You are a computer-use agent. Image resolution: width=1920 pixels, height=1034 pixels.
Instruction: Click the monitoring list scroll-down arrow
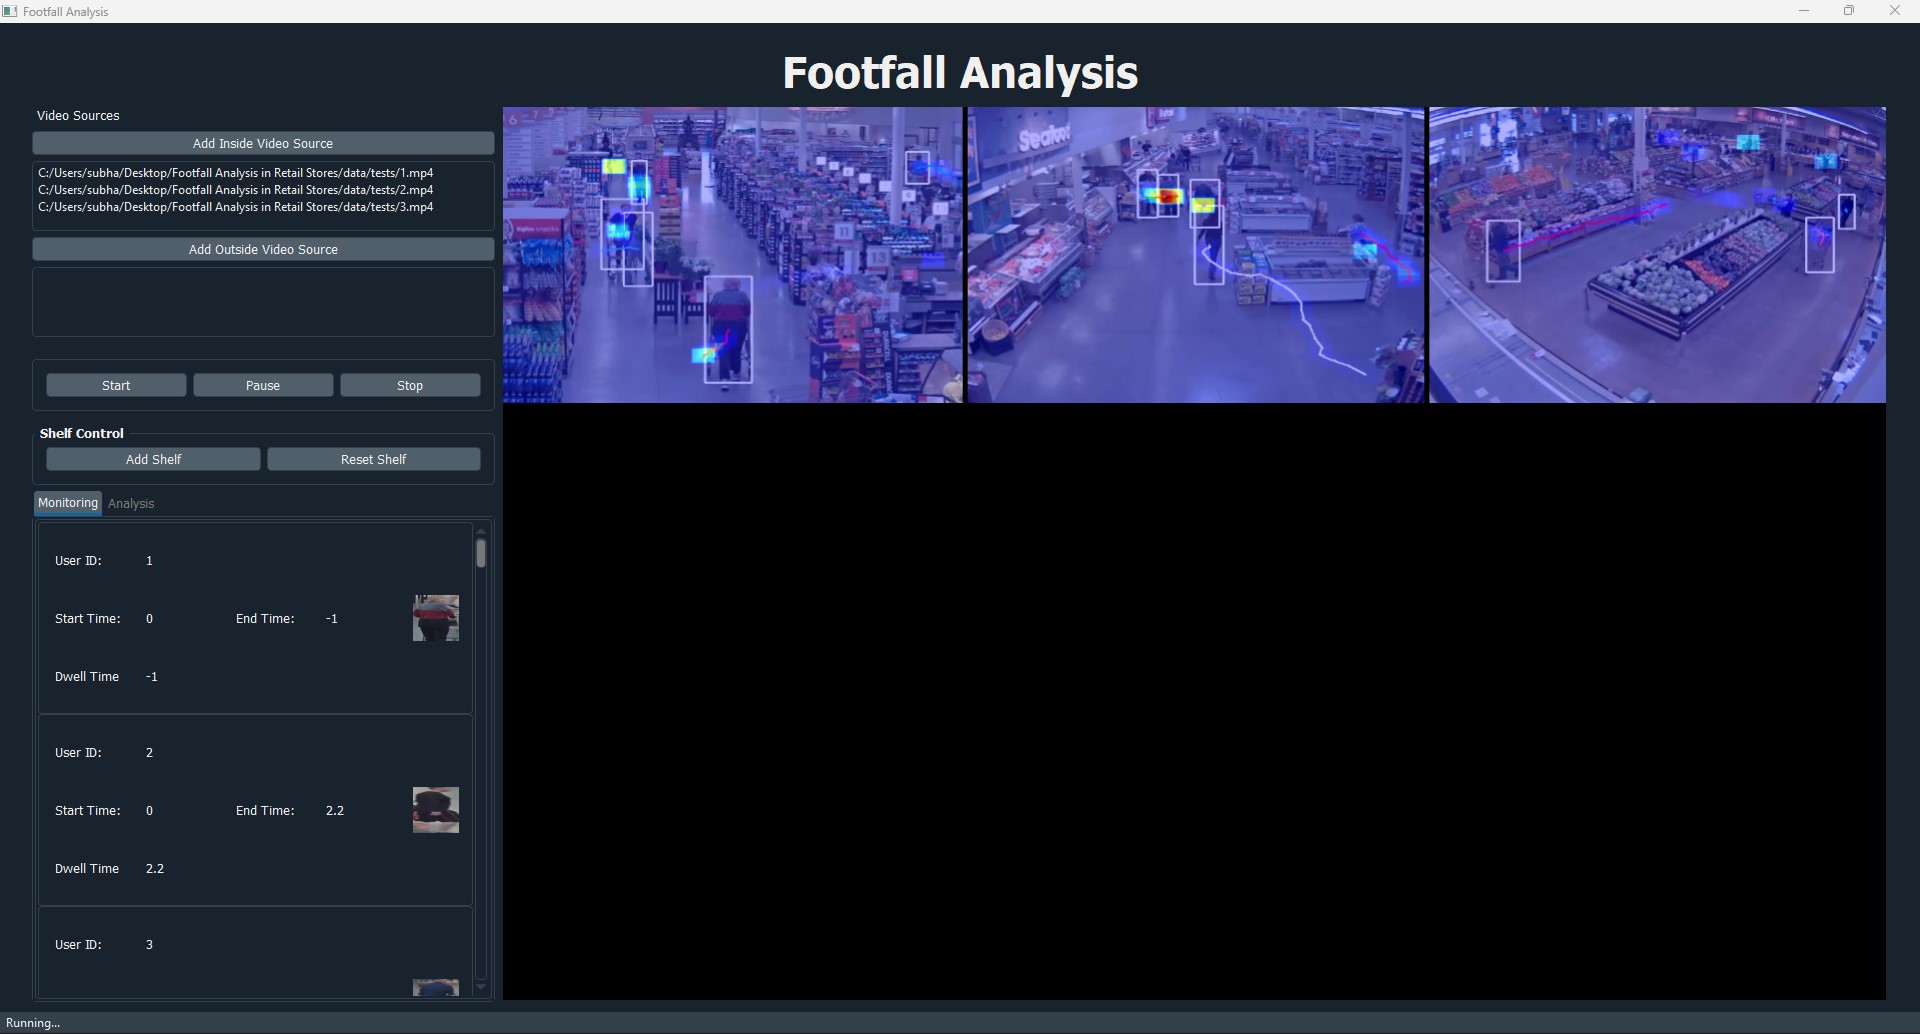pos(481,987)
